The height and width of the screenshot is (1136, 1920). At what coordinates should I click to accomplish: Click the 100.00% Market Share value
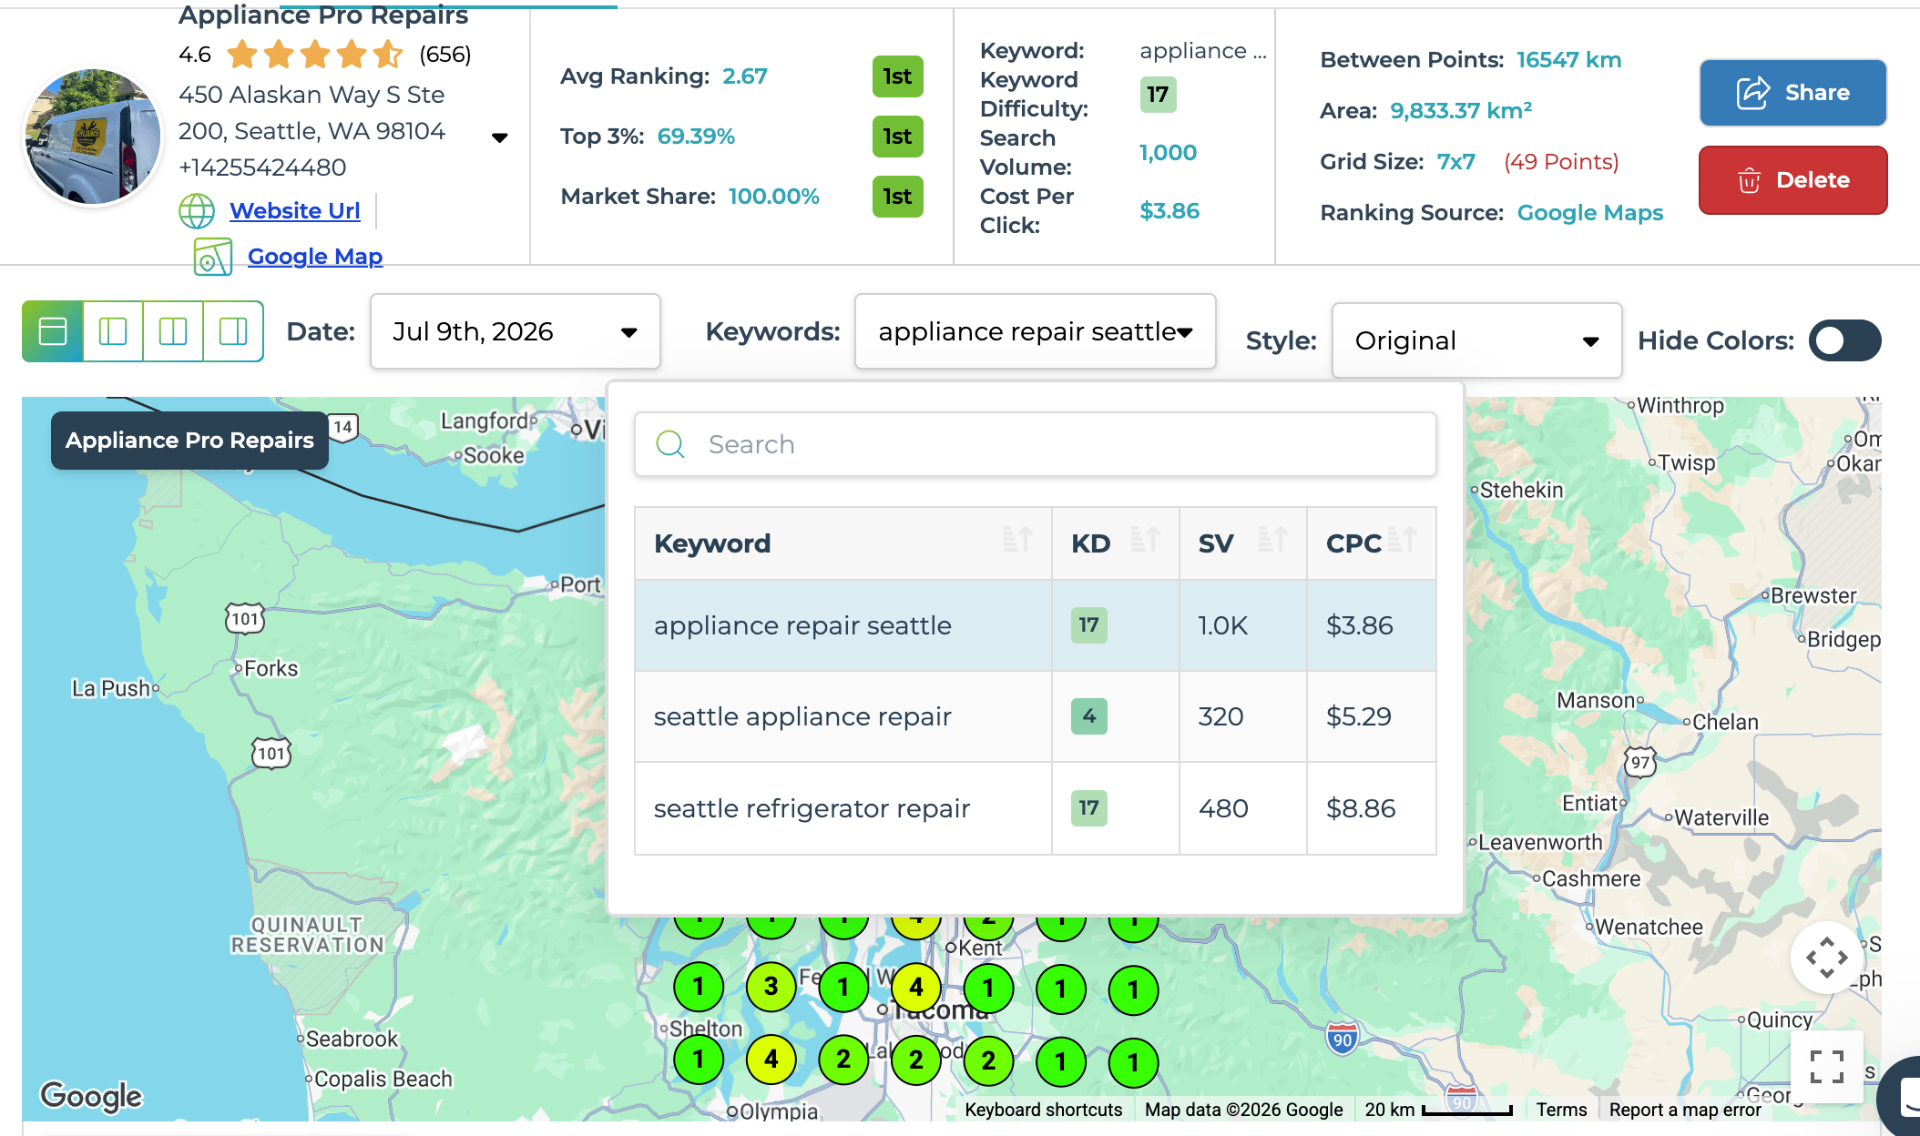774,197
